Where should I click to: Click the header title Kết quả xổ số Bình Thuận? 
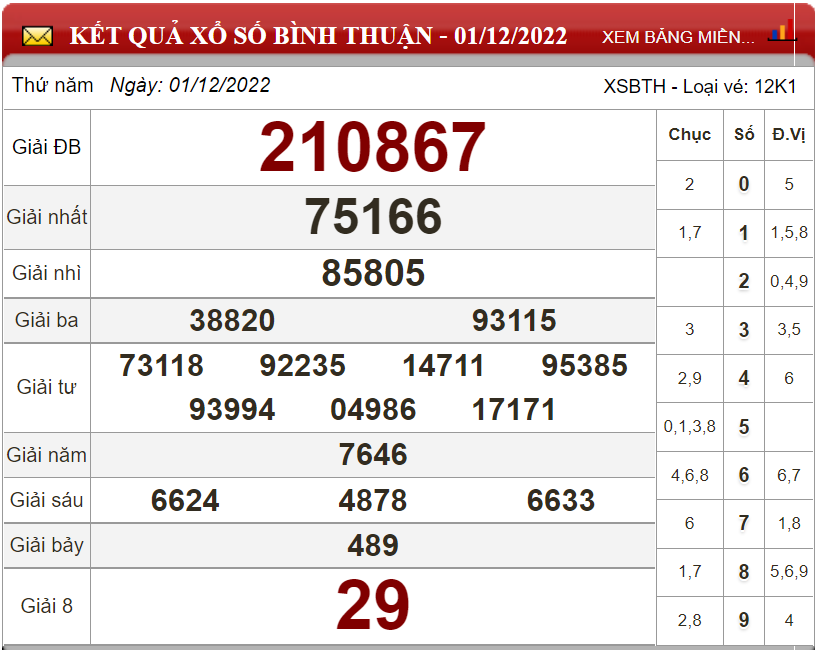click(x=318, y=36)
